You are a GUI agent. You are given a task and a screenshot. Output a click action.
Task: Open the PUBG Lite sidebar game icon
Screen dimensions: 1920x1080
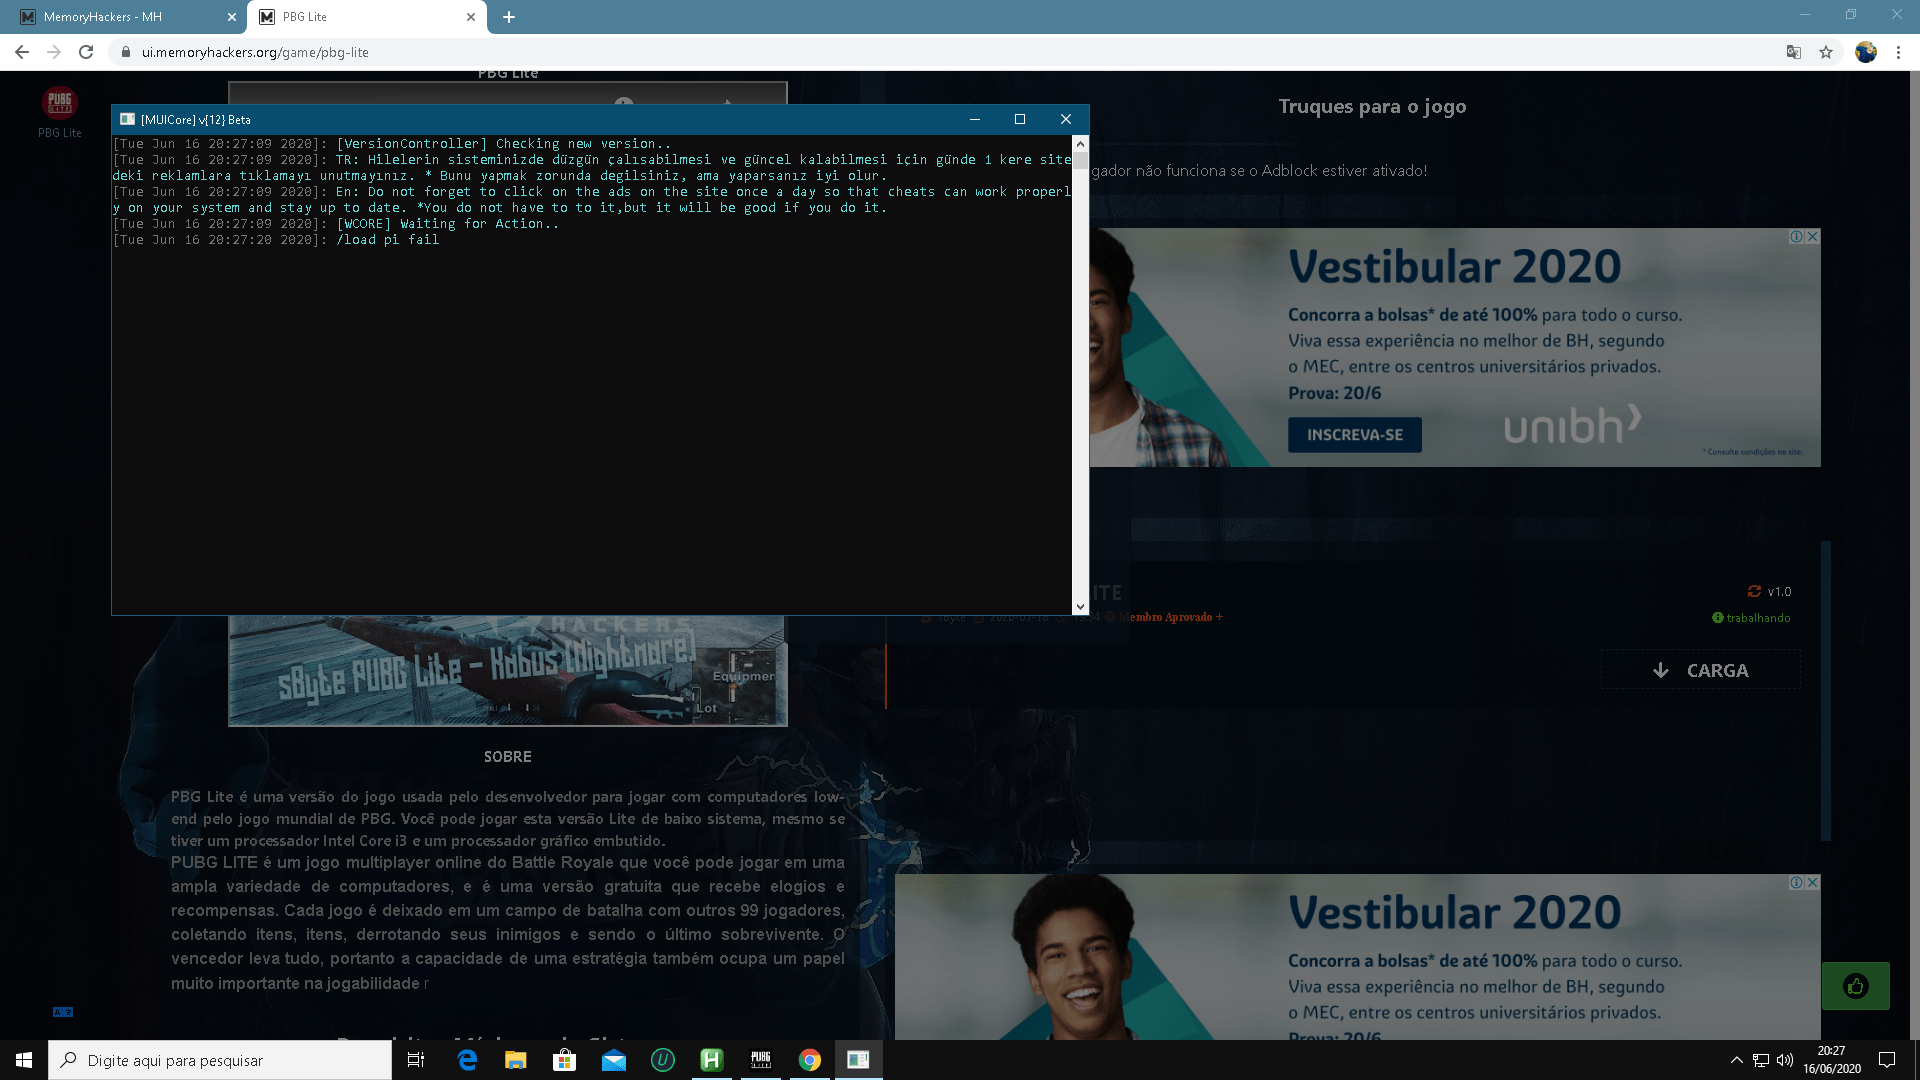click(x=60, y=102)
